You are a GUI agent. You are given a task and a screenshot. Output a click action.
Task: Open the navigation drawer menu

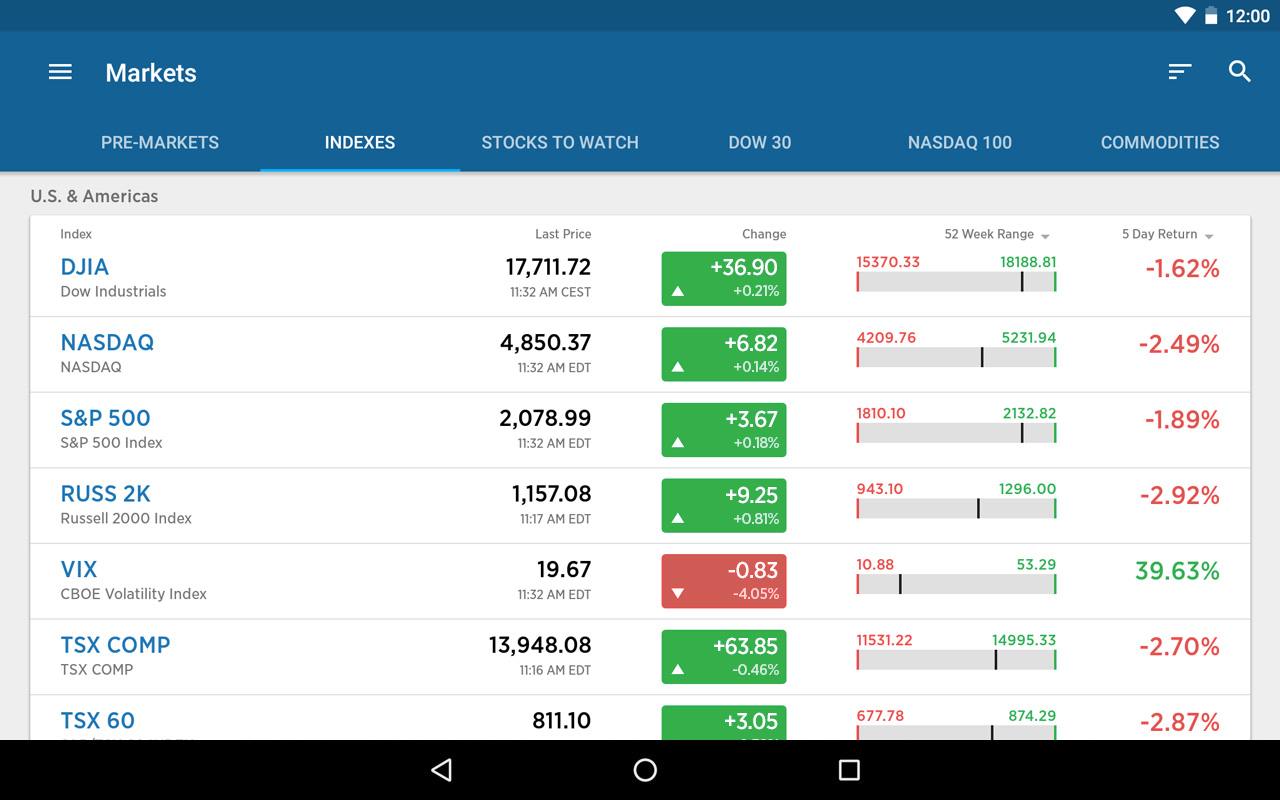(x=60, y=71)
